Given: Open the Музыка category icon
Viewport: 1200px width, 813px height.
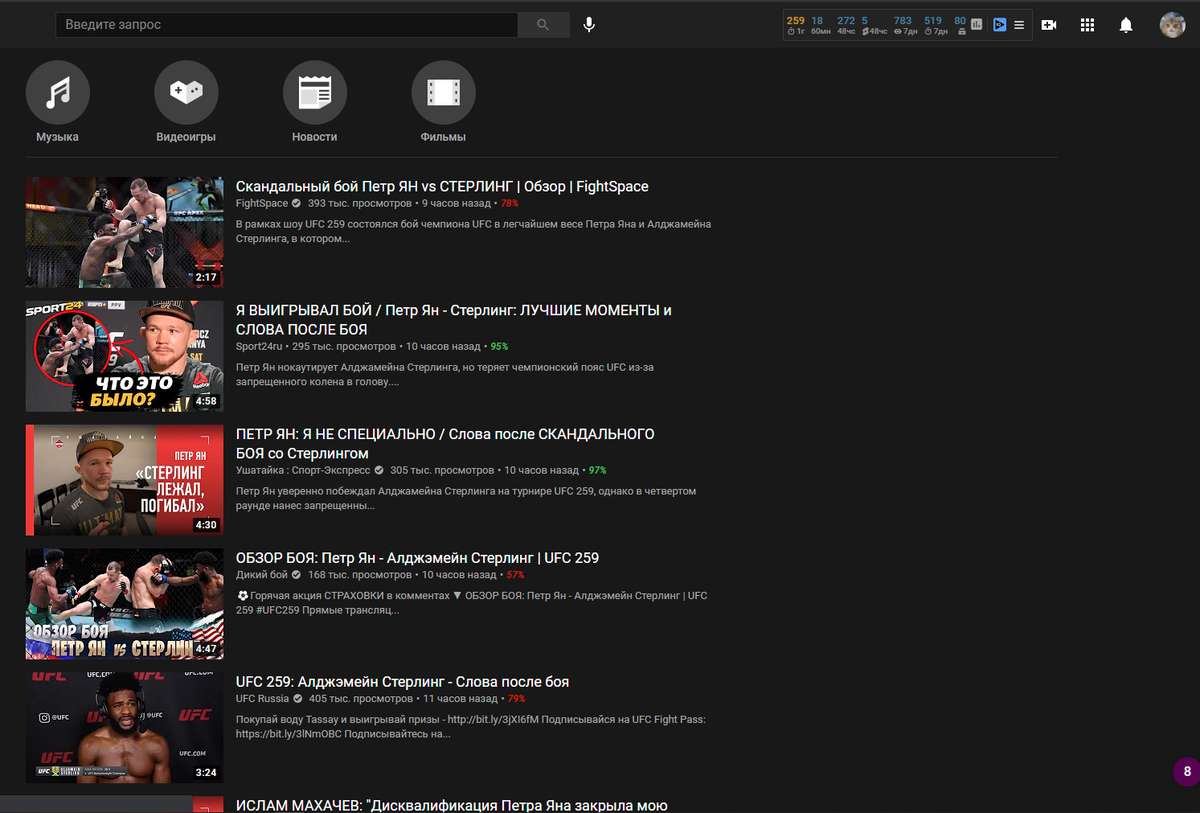Looking at the screenshot, I should point(57,92).
